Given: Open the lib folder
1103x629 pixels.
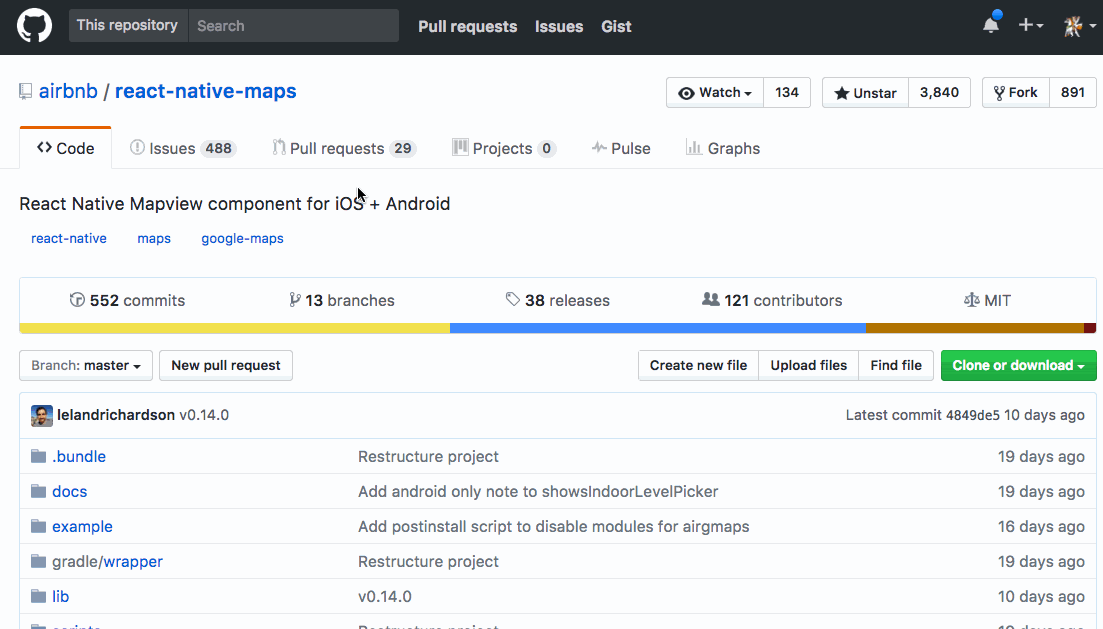Looking at the screenshot, I should tap(60, 596).
